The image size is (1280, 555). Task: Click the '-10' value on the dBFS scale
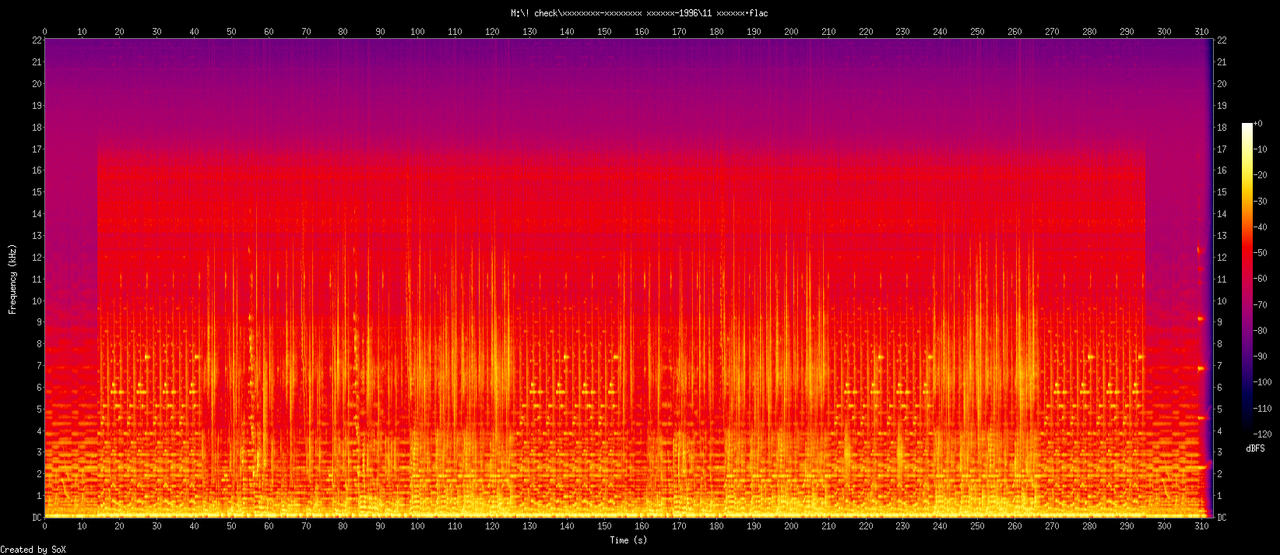point(1261,149)
